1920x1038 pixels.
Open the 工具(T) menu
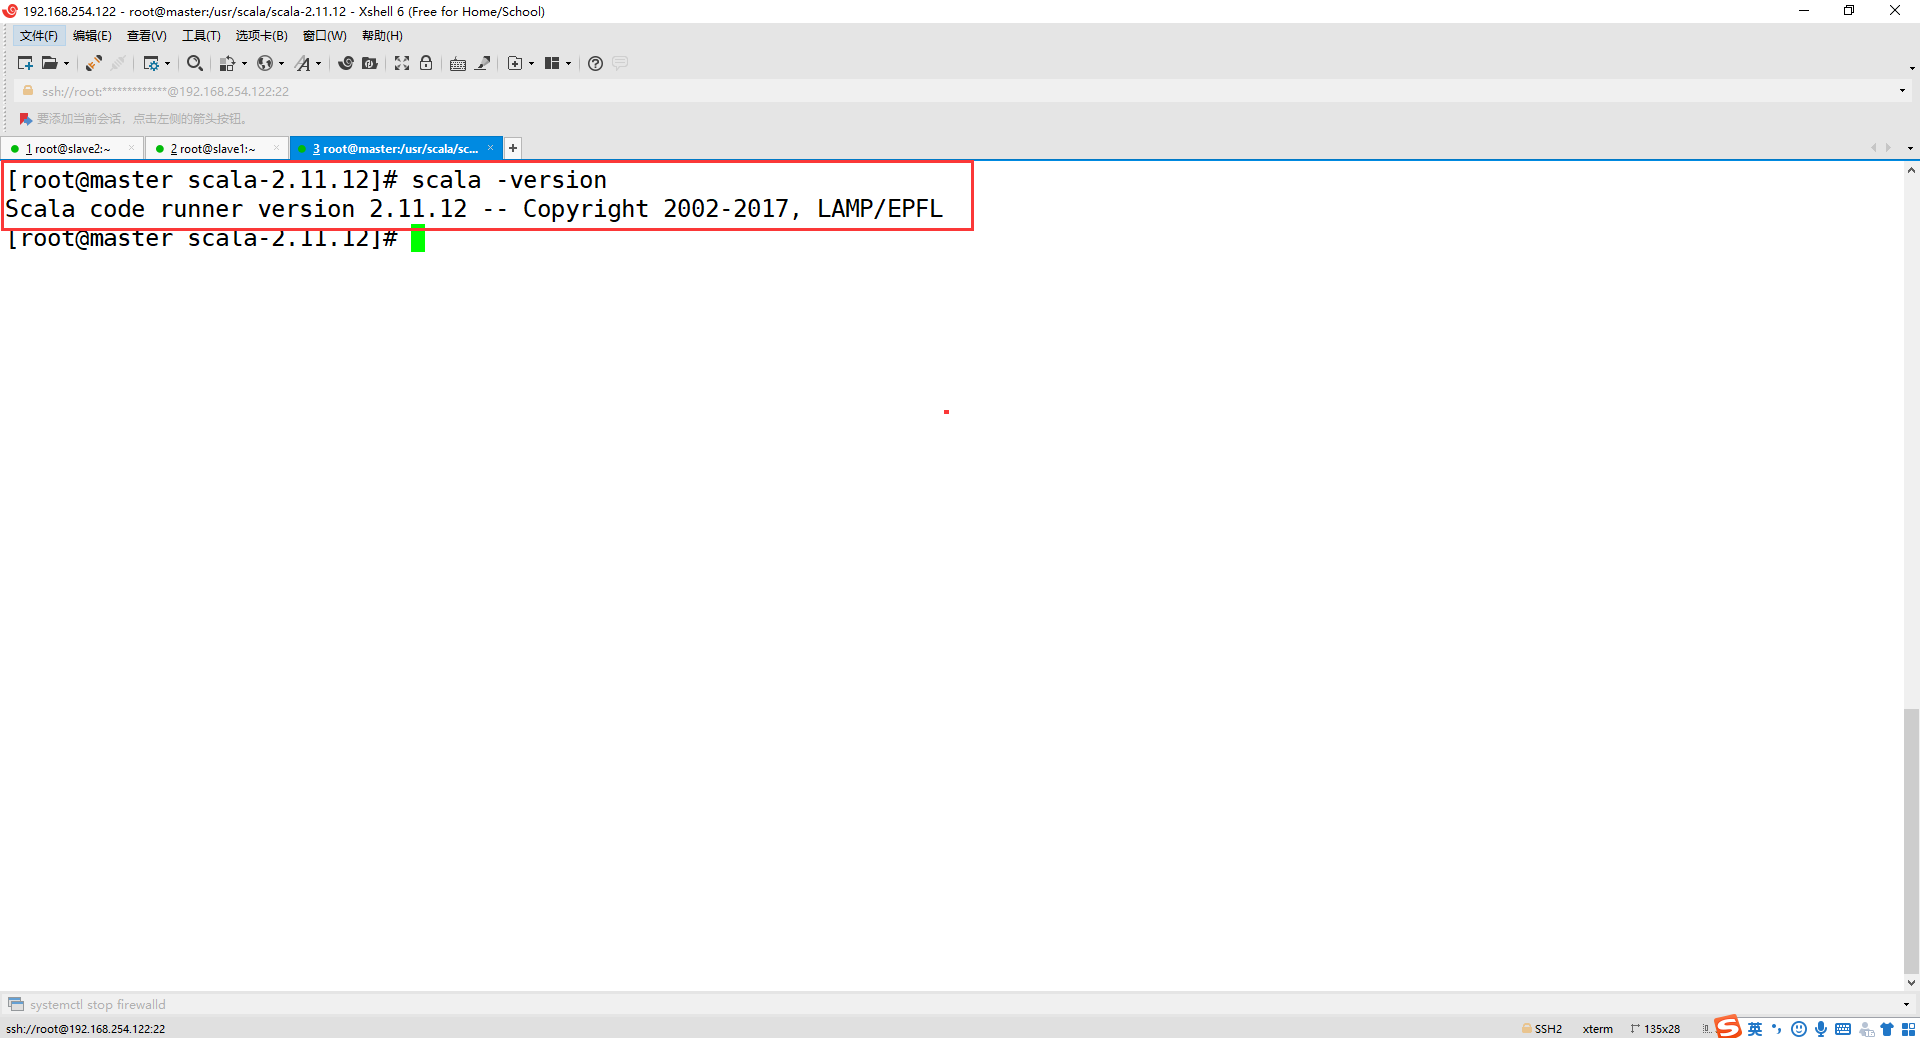click(201, 35)
